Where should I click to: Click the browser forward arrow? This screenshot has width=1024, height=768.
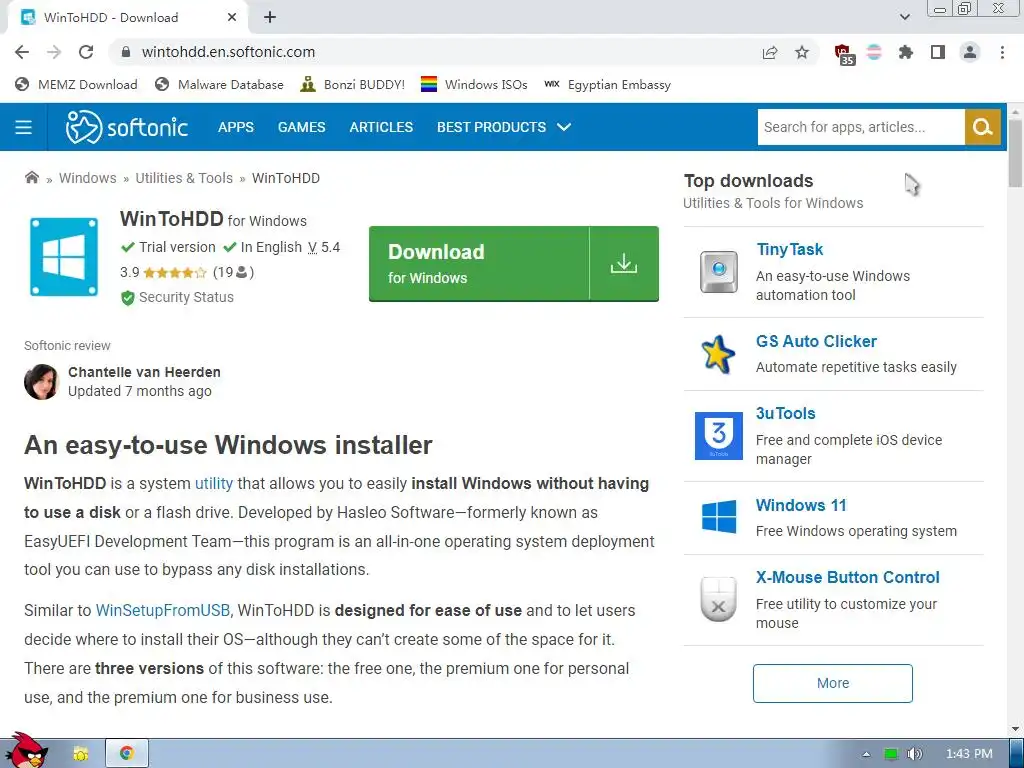click(x=54, y=52)
